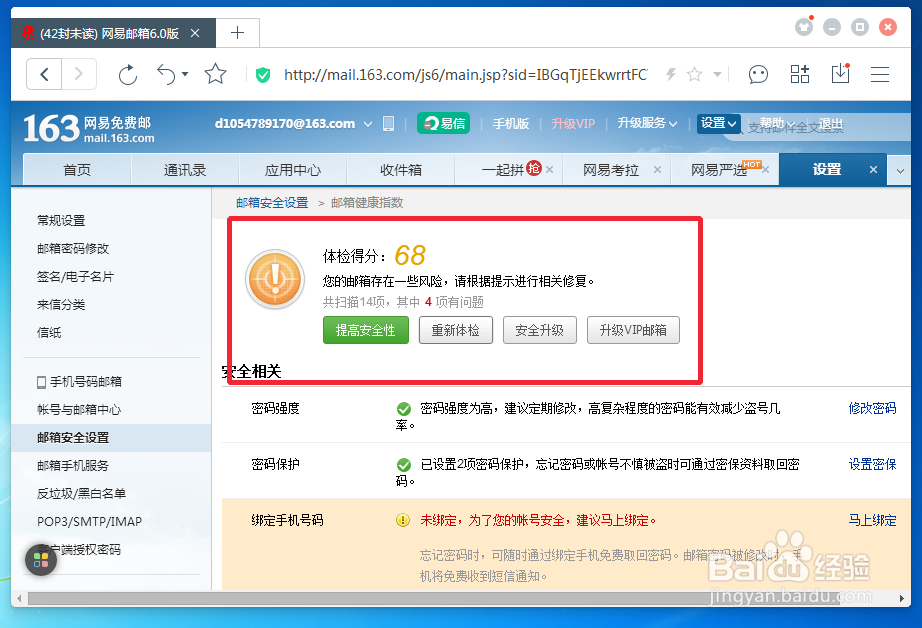Close the 网易考拉 tab
The image size is (922, 628).
click(657, 169)
